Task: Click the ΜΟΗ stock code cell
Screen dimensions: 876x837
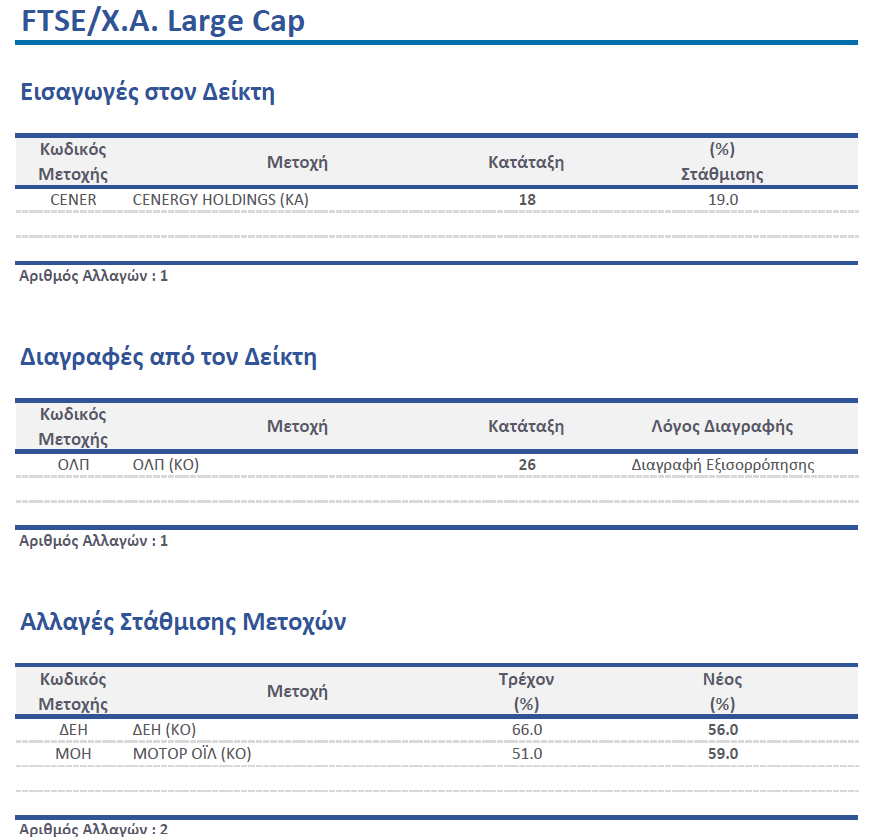Action: 73,754
